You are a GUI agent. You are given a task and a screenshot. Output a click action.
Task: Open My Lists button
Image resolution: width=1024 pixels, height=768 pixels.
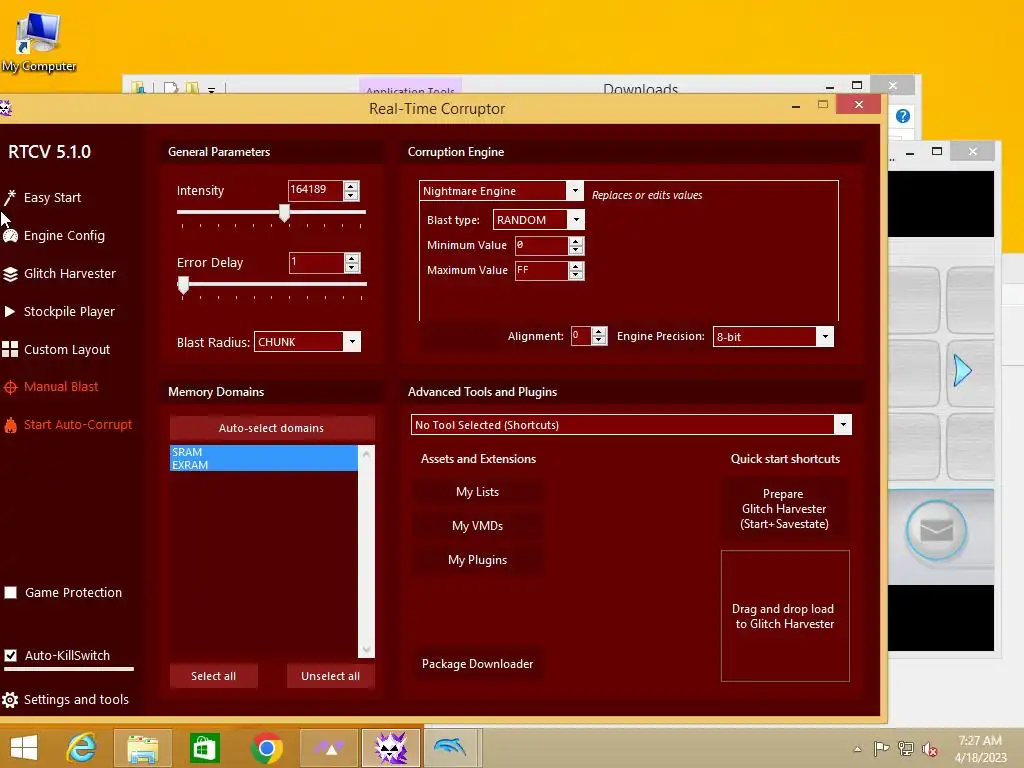(477, 492)
